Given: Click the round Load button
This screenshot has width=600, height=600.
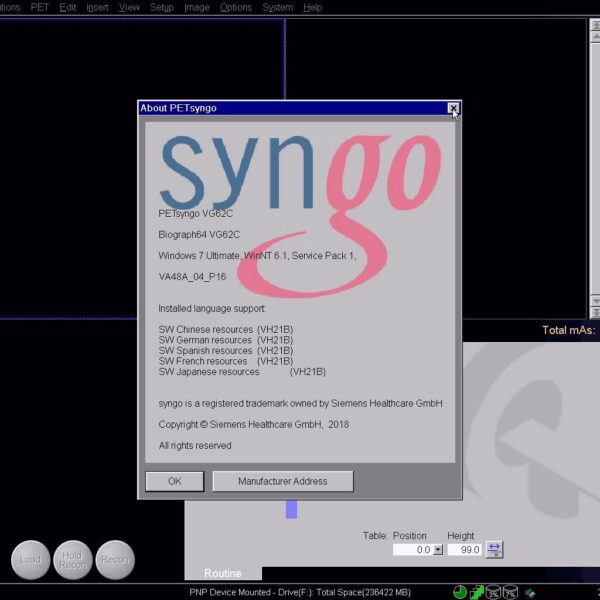Looking at the screenshot, I should pos(30,559).
